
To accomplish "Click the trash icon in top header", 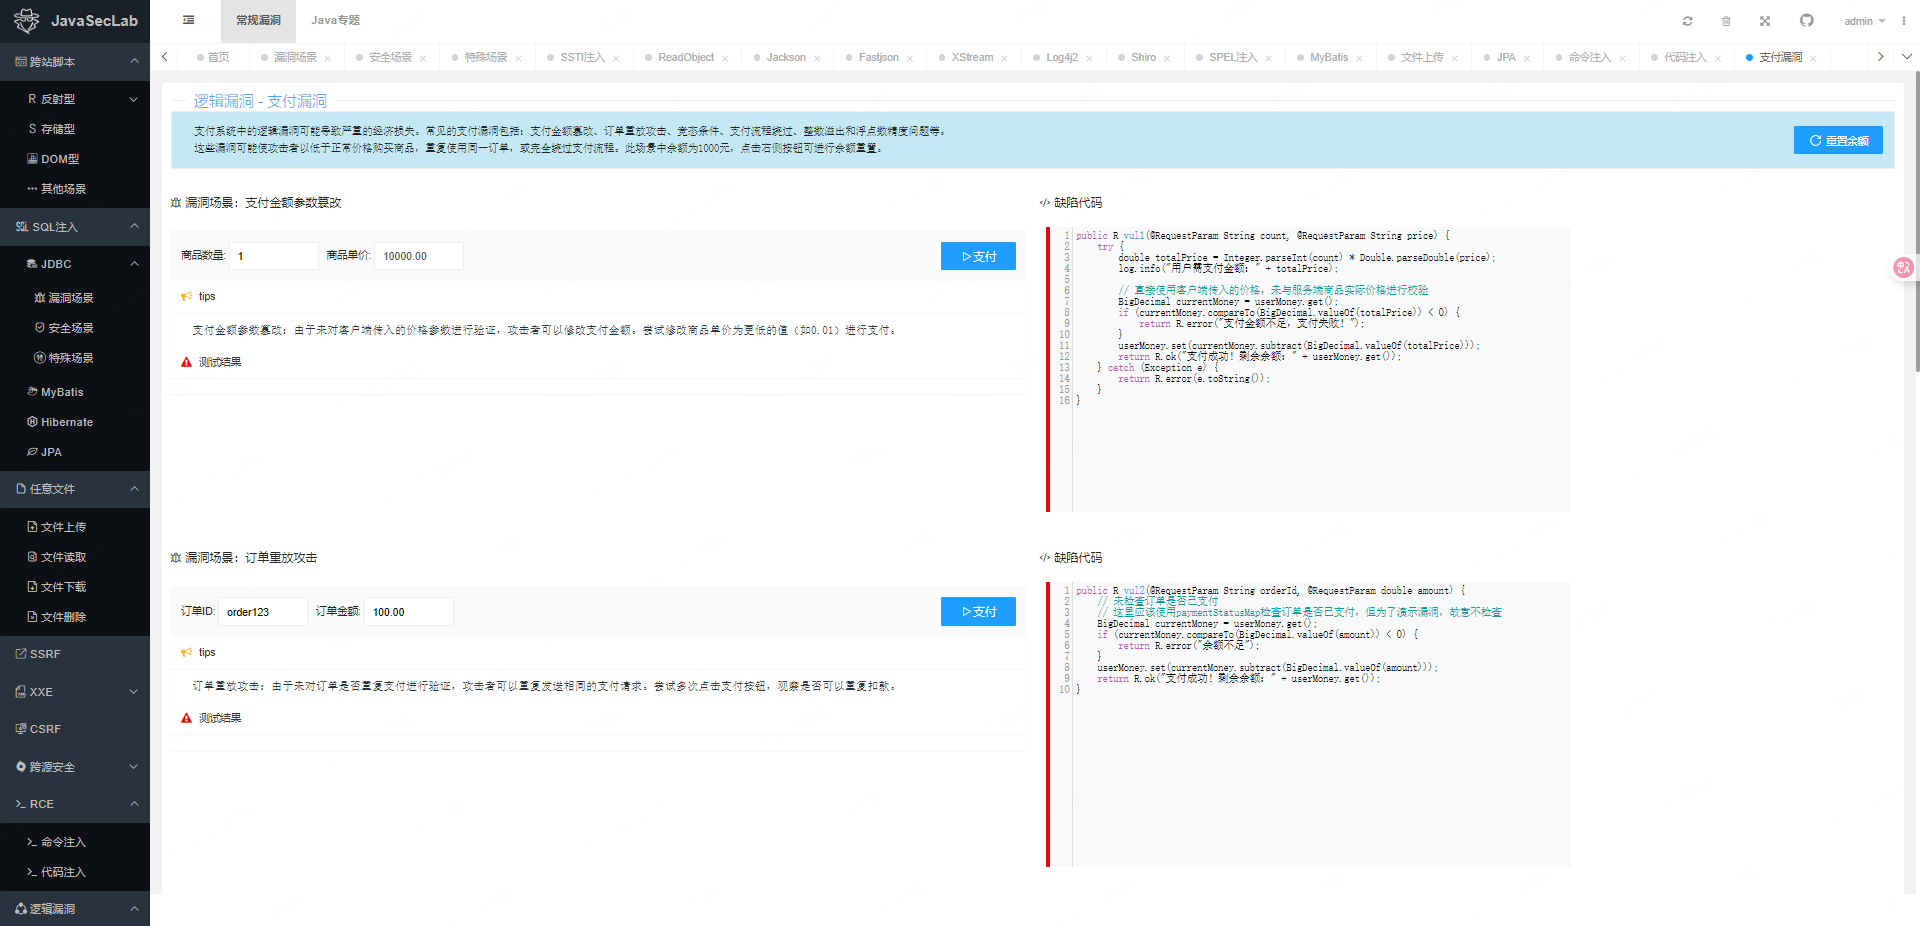I will click(x=1726, y=21).
